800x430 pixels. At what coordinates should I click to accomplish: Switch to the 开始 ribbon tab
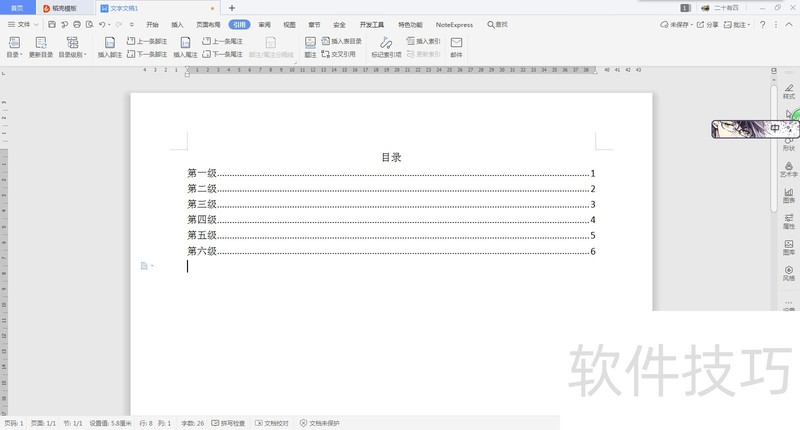click(x=152, y=24)
